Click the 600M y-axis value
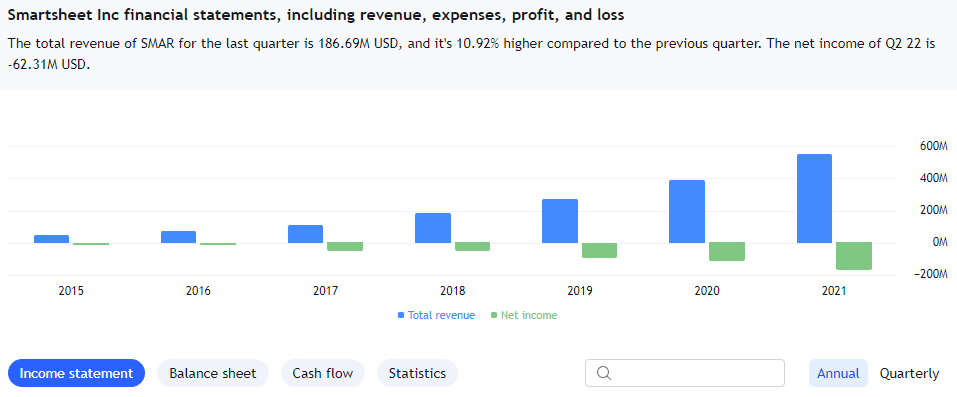The width and height of the screenshot is (957, 397). click(x=934, y=147)
